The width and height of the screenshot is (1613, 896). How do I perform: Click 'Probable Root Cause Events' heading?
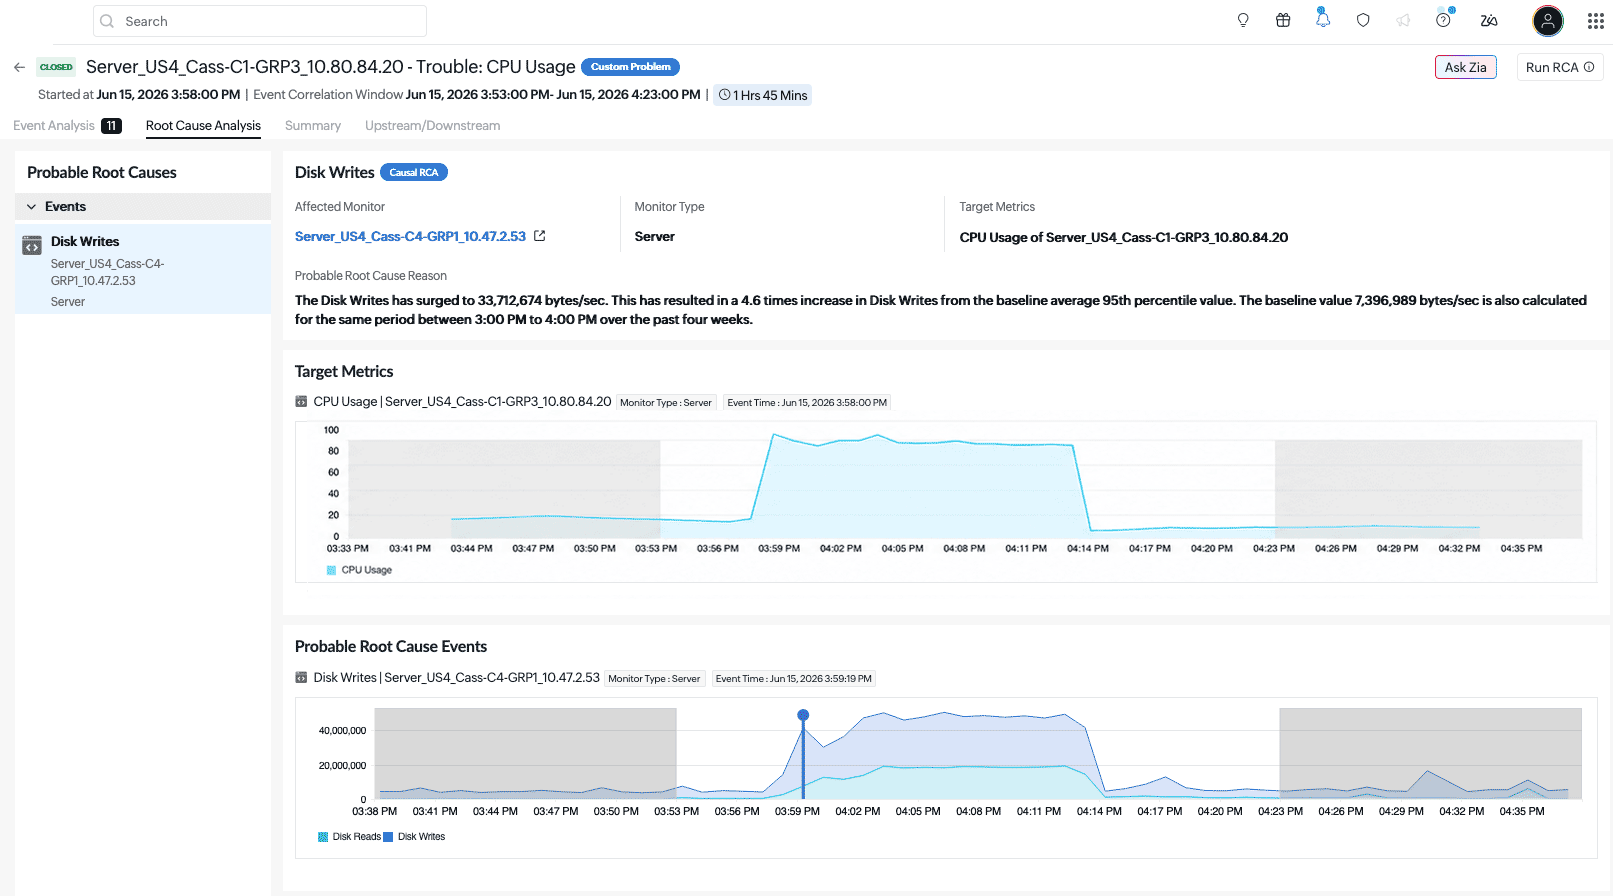[391, 646]
